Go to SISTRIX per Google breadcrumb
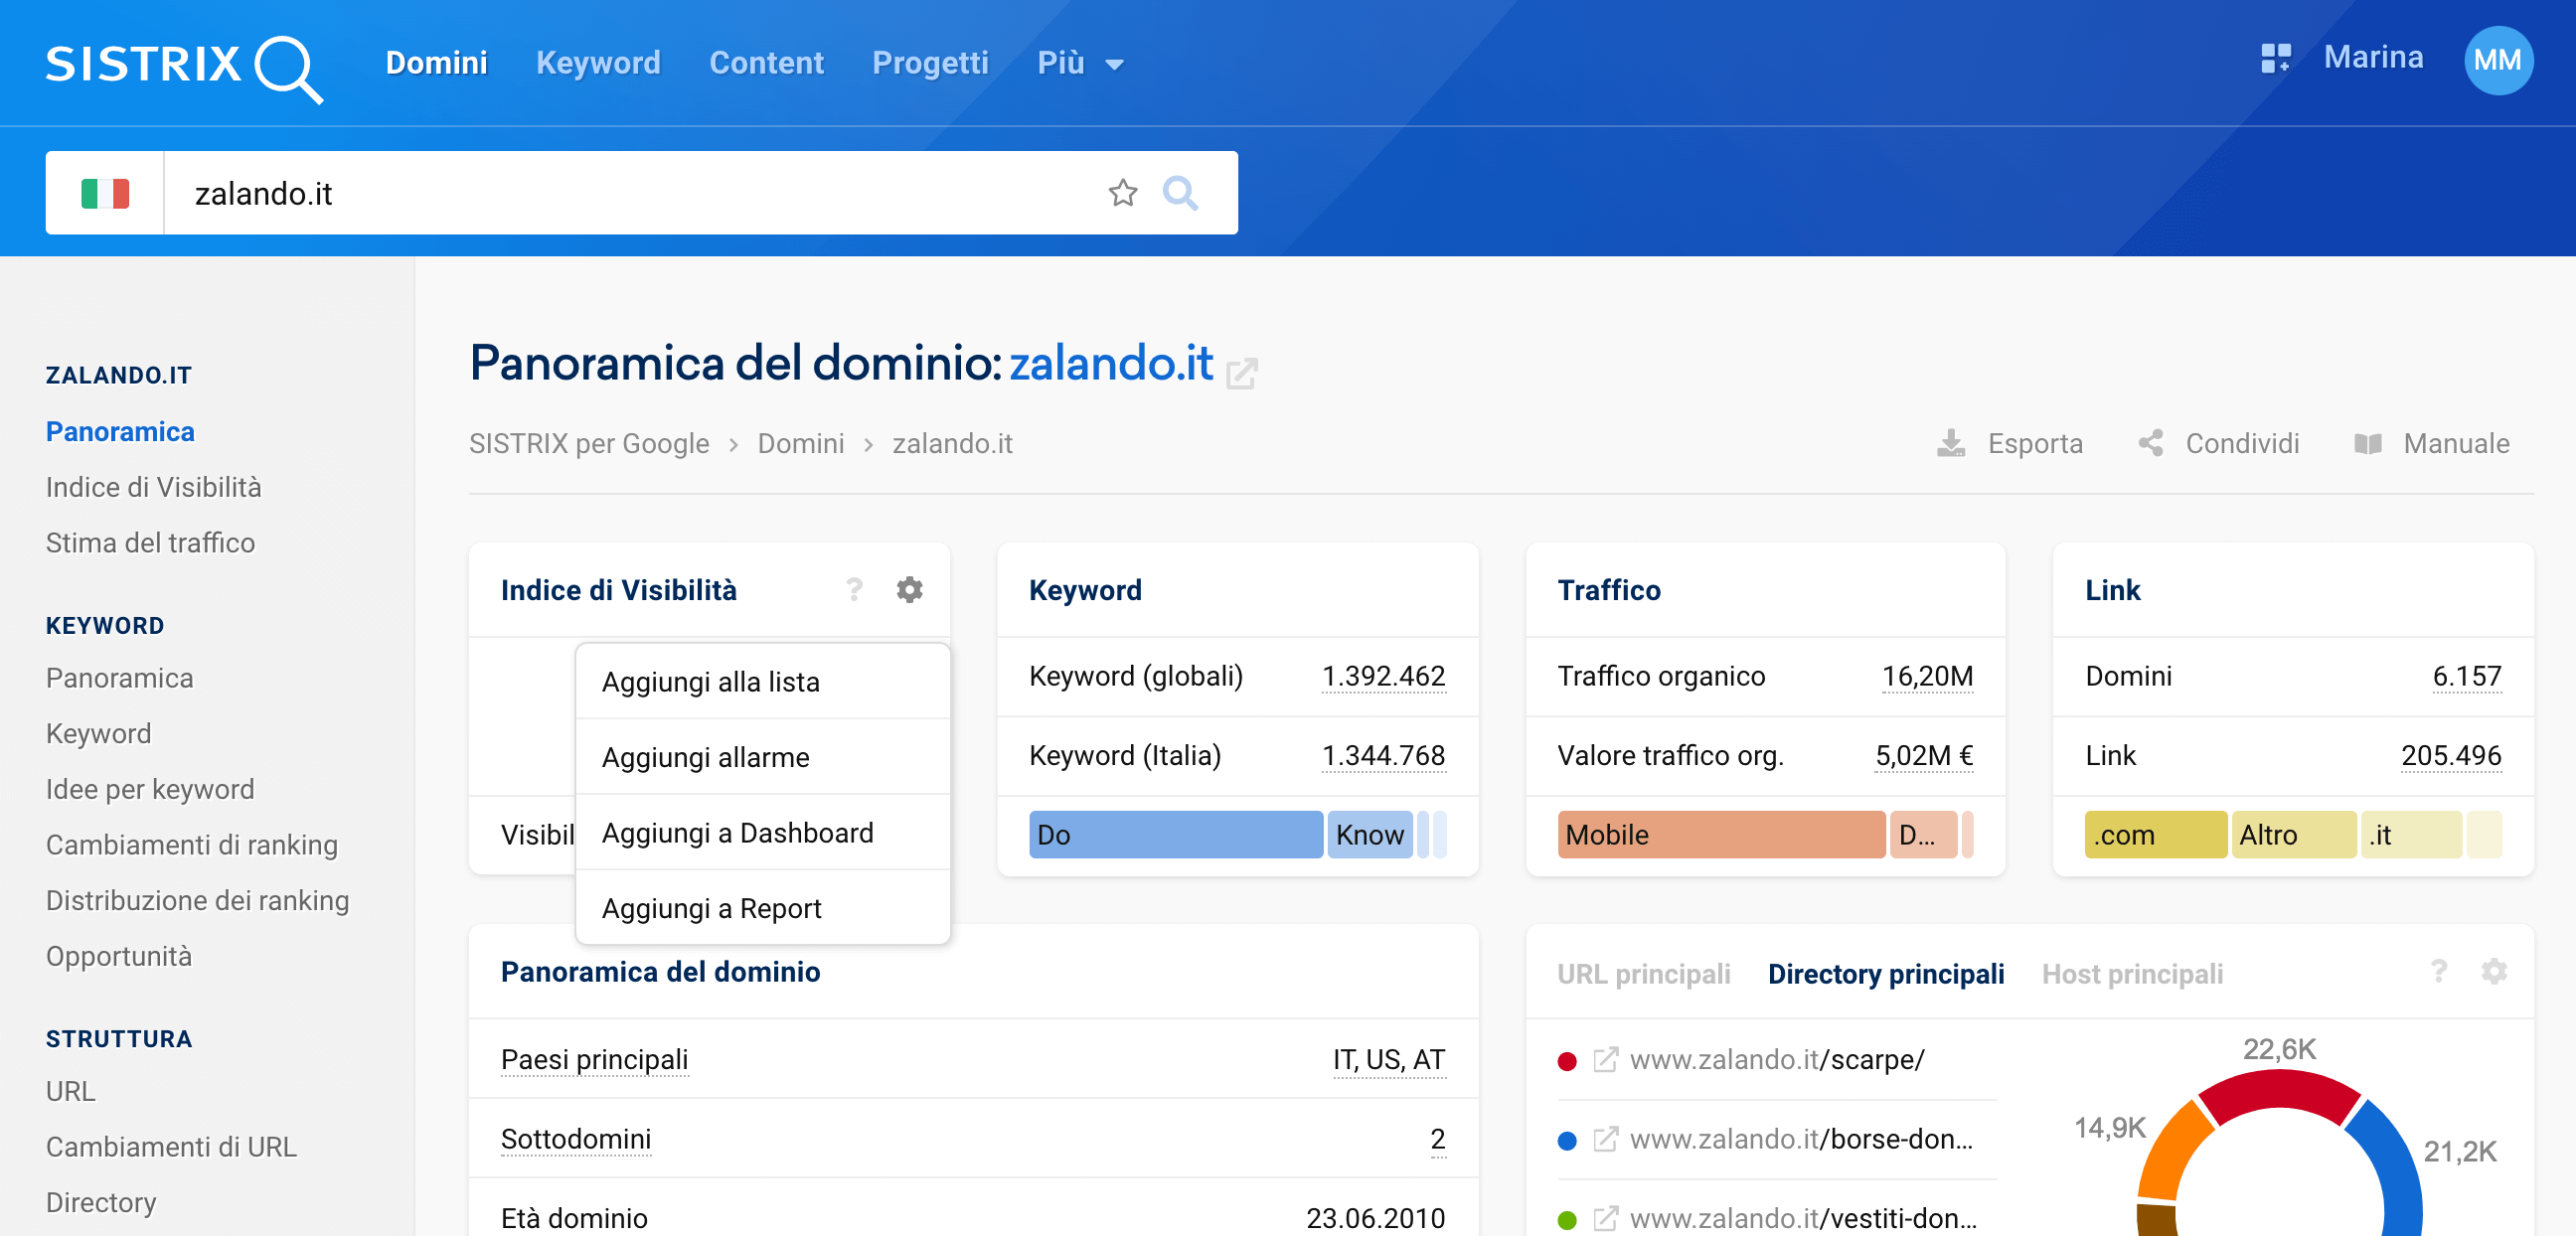This screenshot has height=1236, width=2576. [589, 444]
